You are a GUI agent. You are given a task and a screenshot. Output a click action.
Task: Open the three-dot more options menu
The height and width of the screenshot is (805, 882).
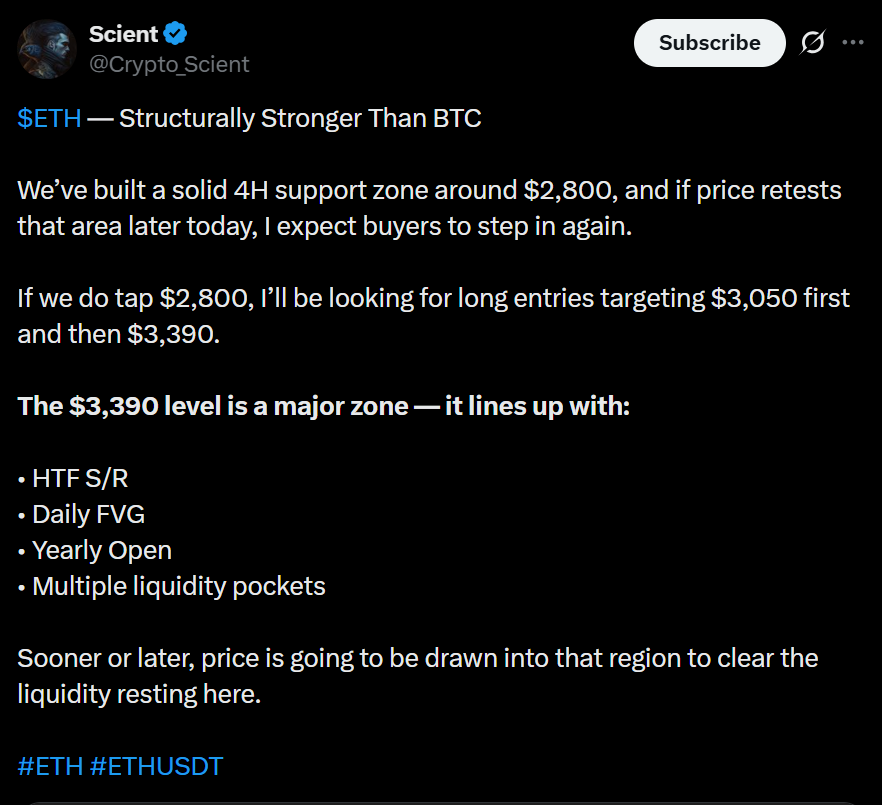[x=853, y=43]
